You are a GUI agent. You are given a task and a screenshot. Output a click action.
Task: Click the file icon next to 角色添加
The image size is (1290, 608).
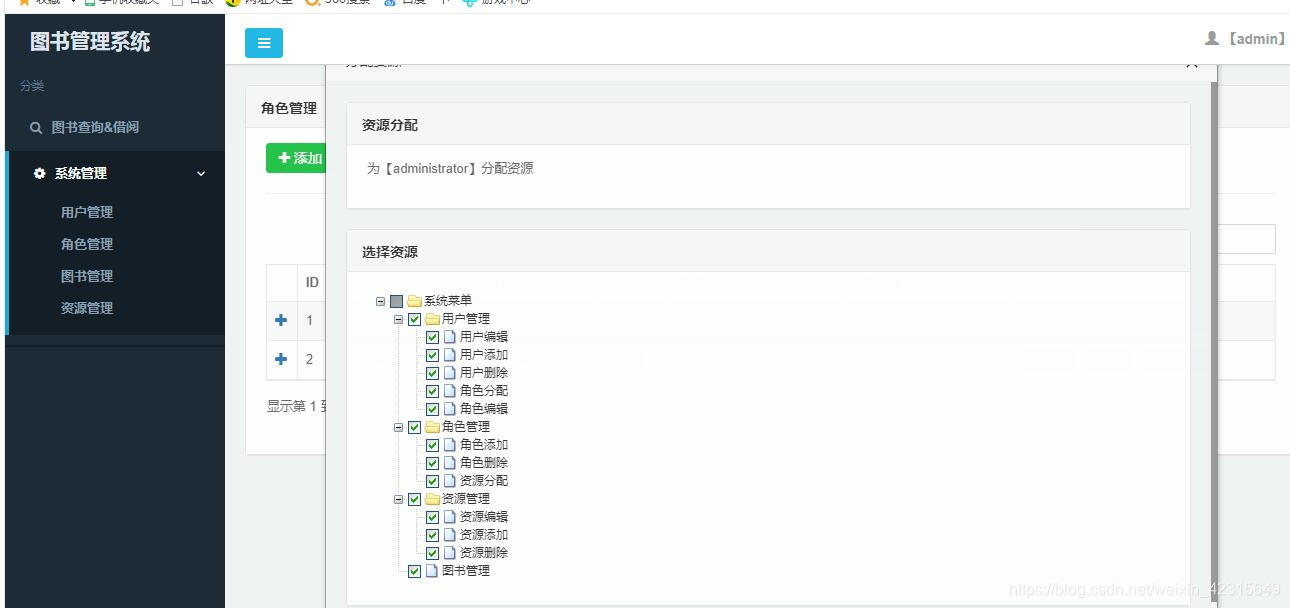point(450,445)
